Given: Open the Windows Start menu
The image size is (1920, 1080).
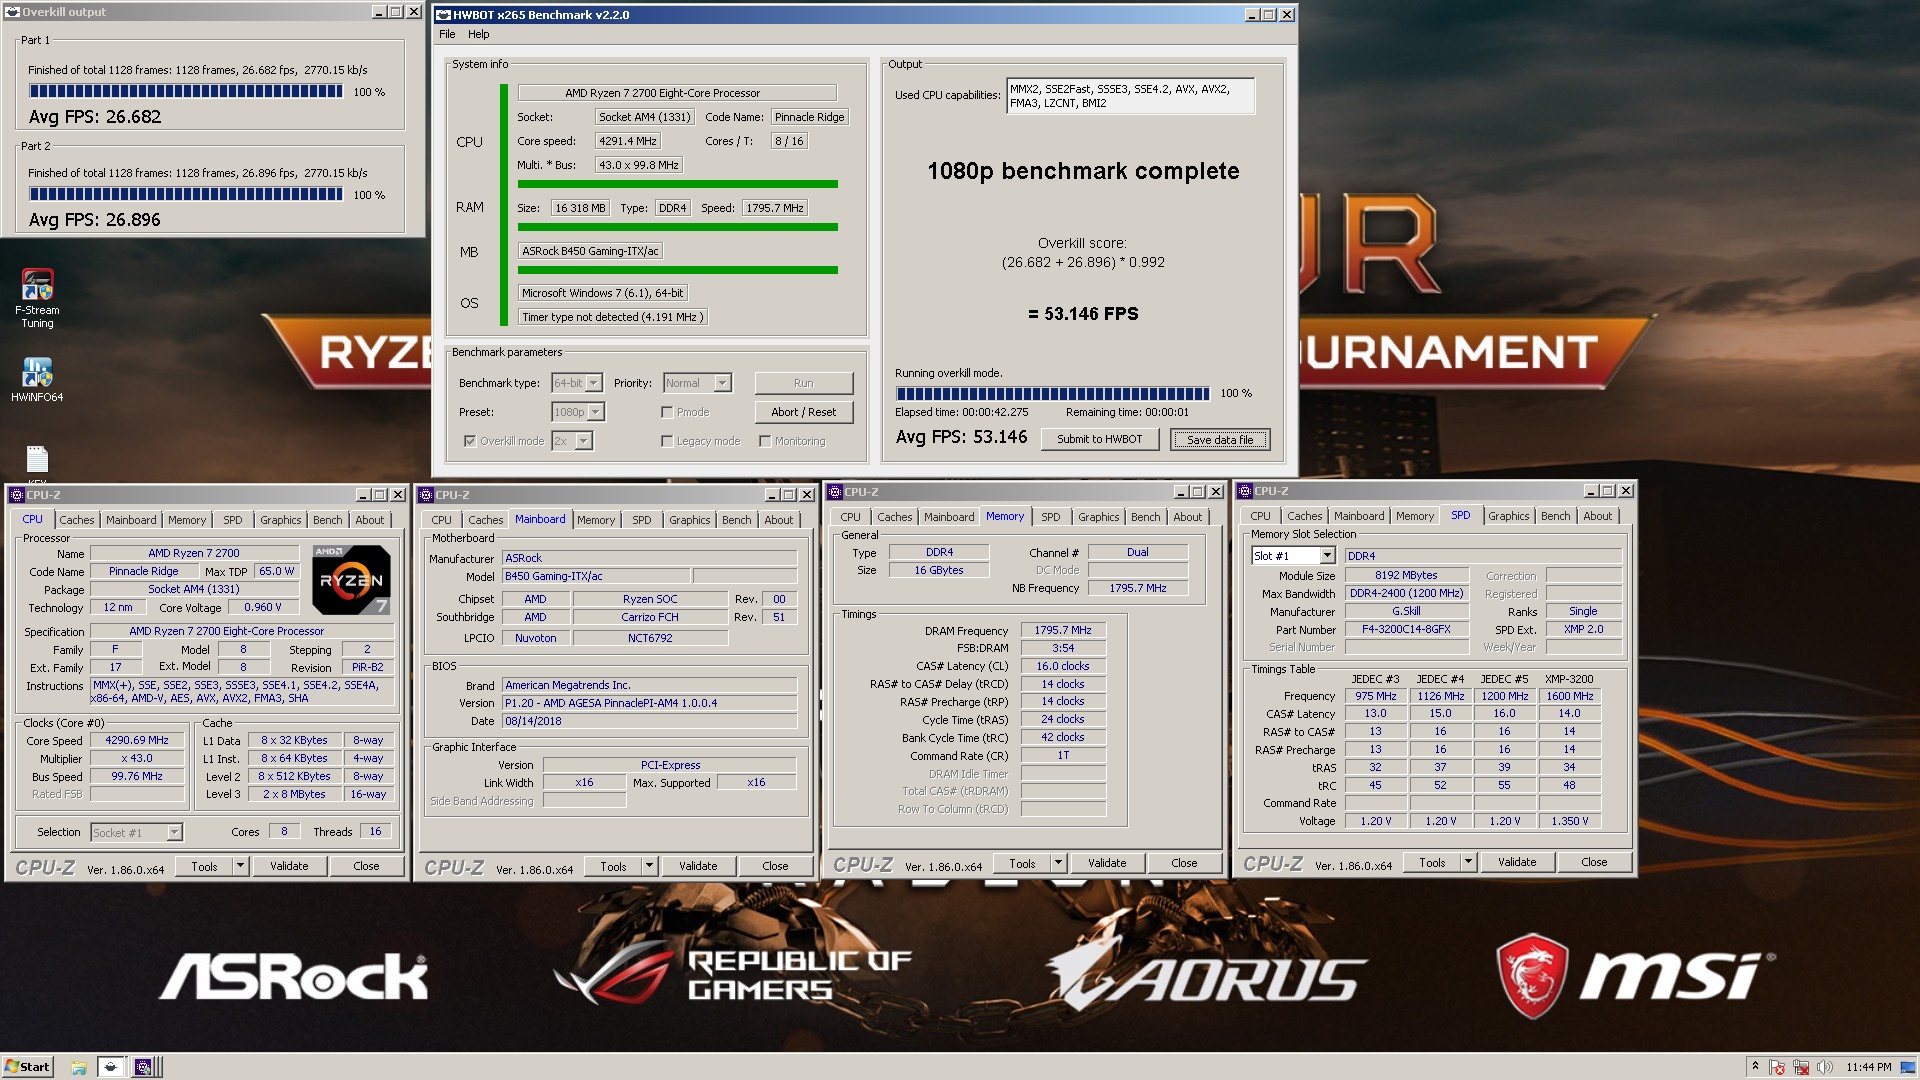Looking at the screenshot, I should pyautogui.click(x=27, y=1066).
